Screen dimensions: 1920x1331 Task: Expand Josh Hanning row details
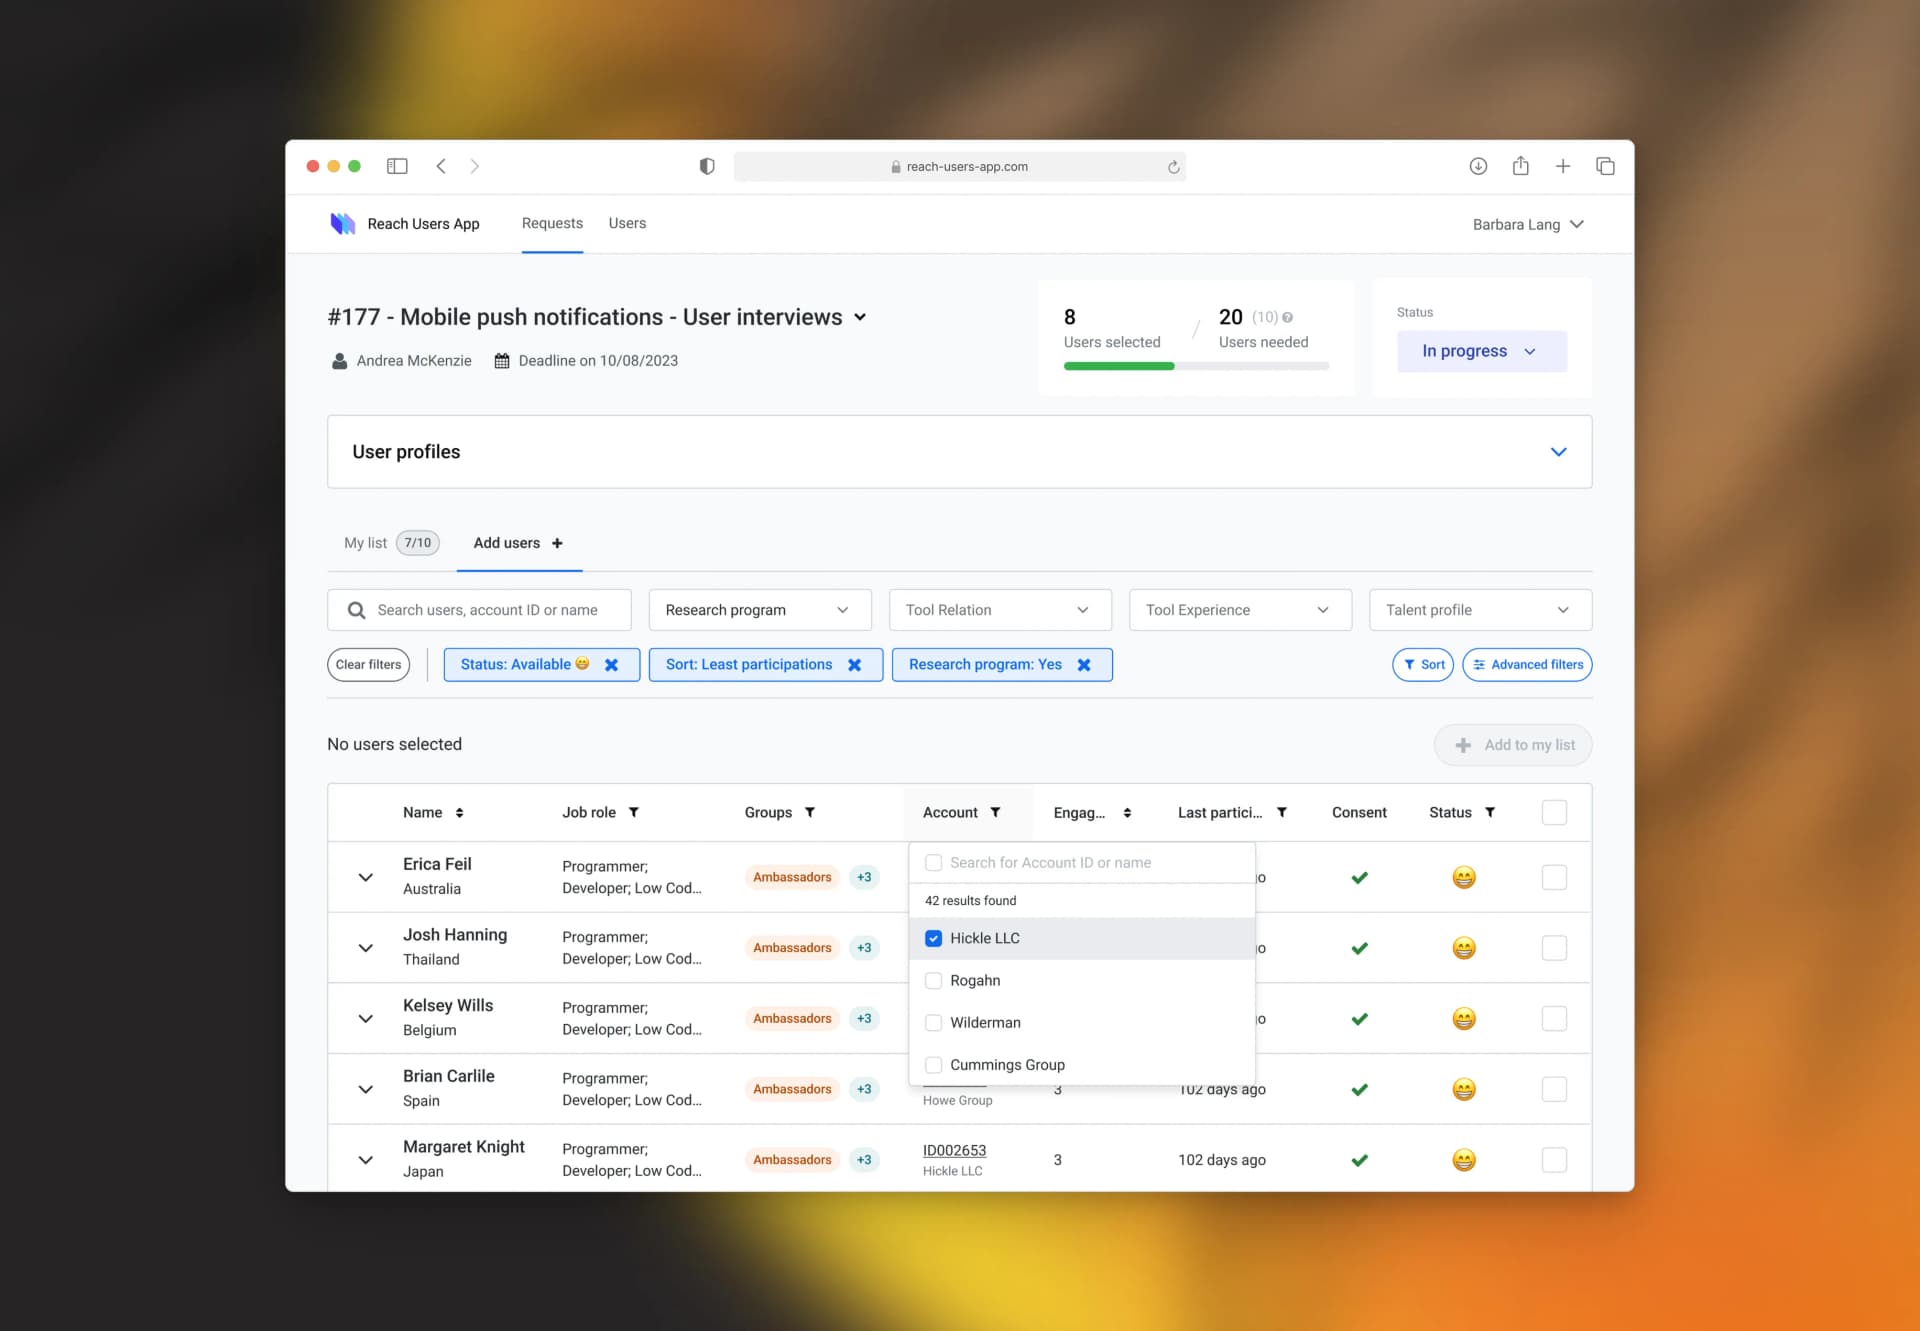[x=366, y=948]
